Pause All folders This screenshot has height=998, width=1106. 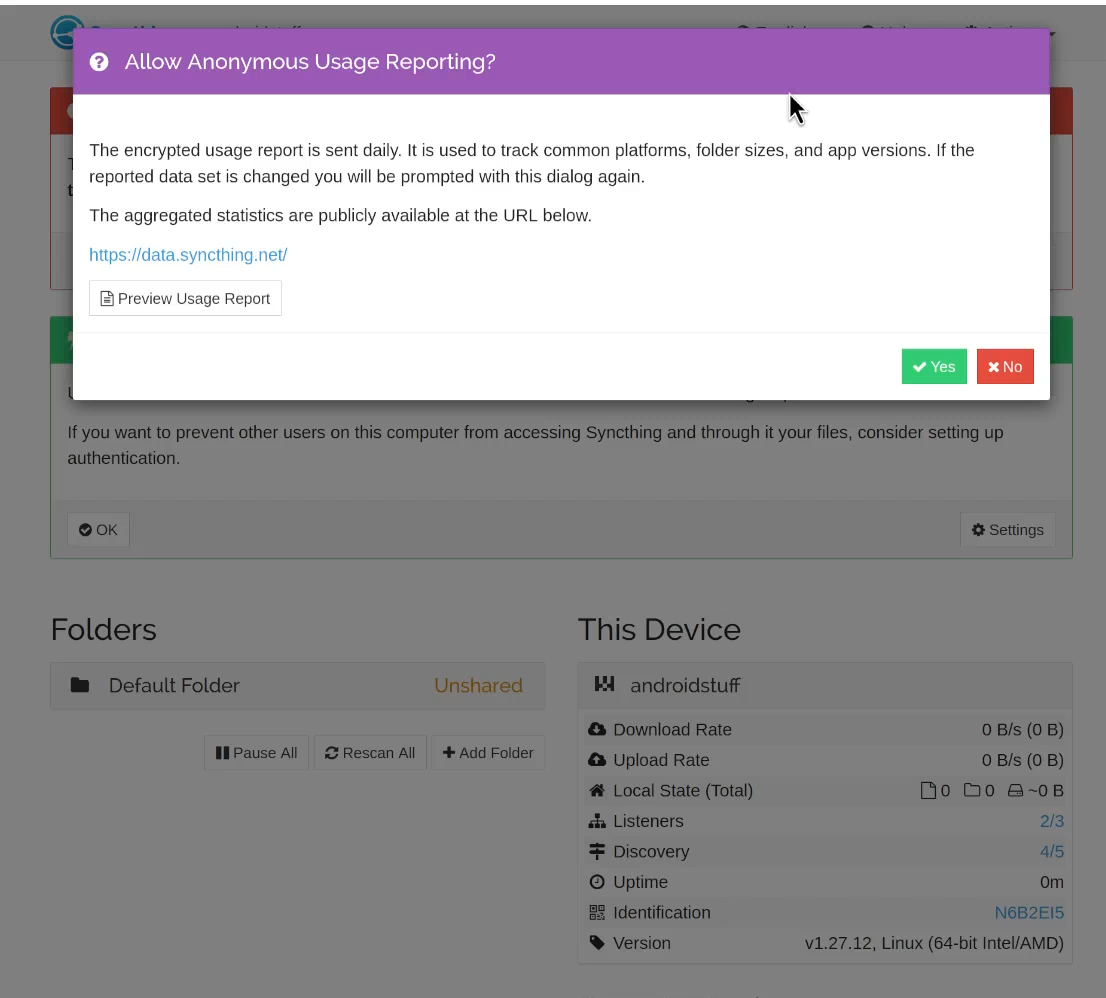257,753
